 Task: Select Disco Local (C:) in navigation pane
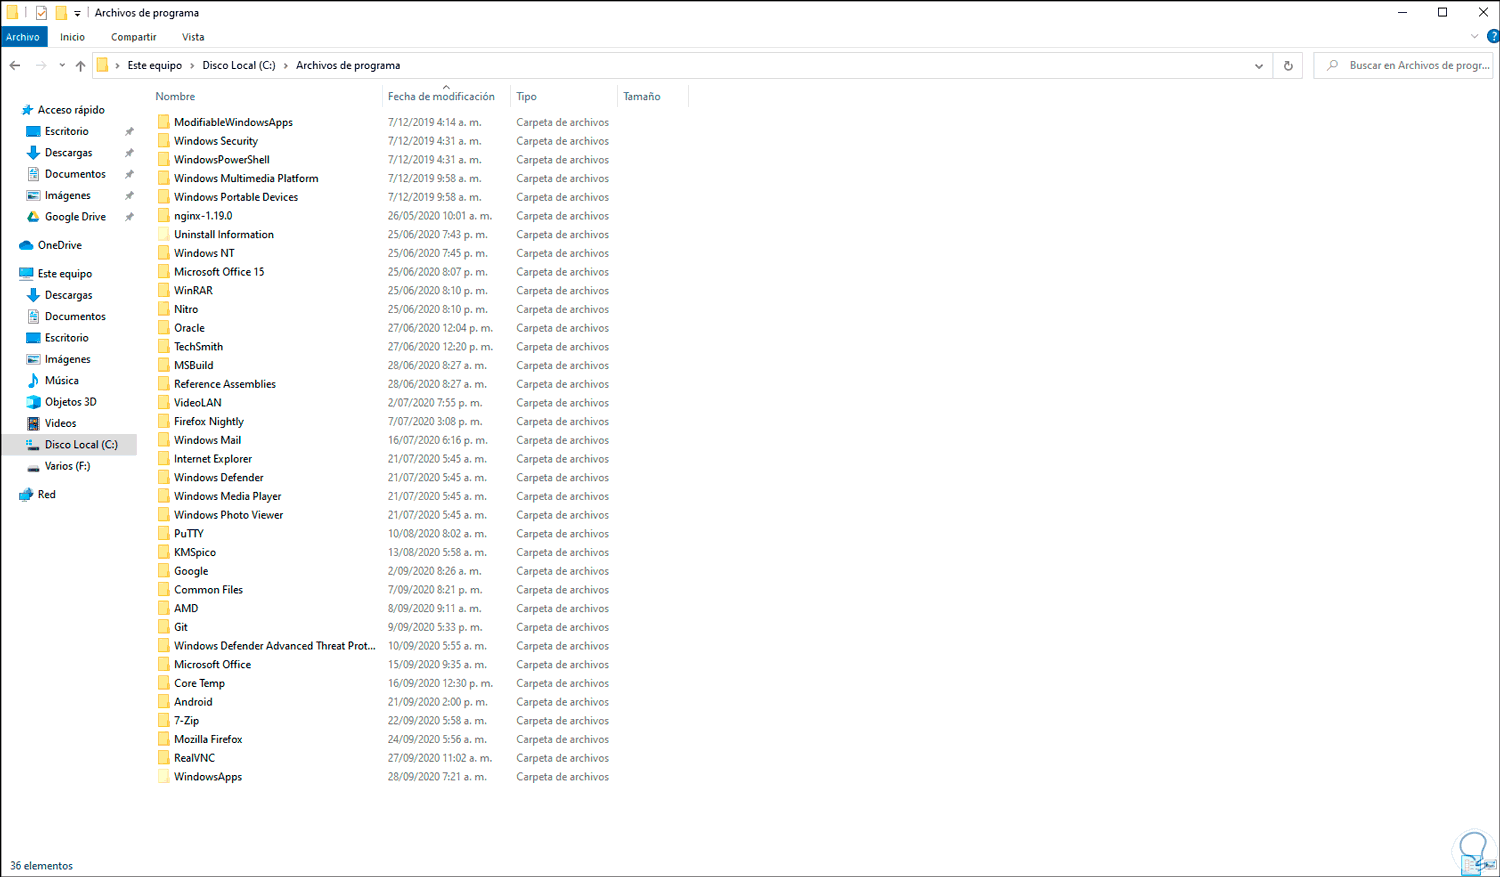69,445
